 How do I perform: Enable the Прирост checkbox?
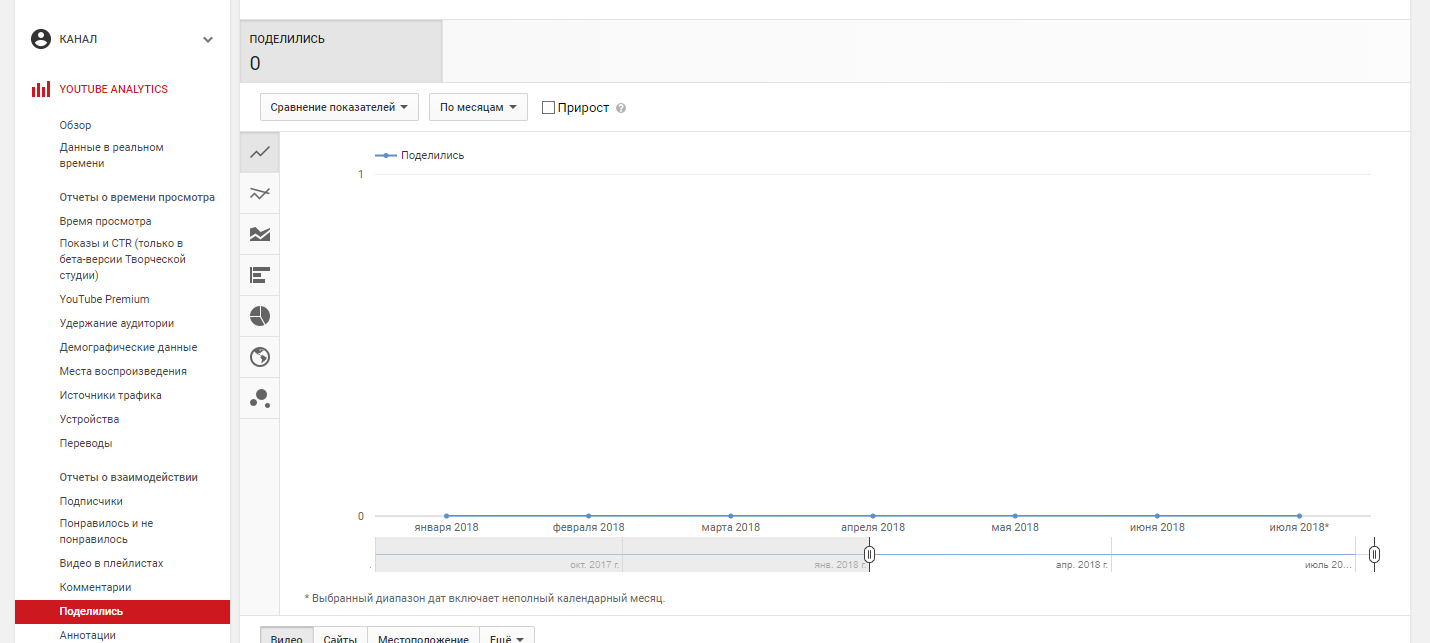pyautogui.click(x=548, y=107)
